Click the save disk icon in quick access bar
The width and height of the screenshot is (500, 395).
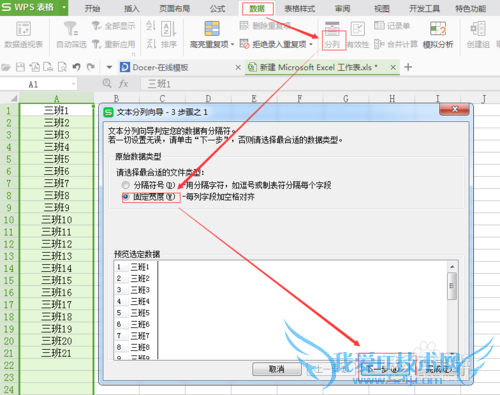(x=20, y=68)
